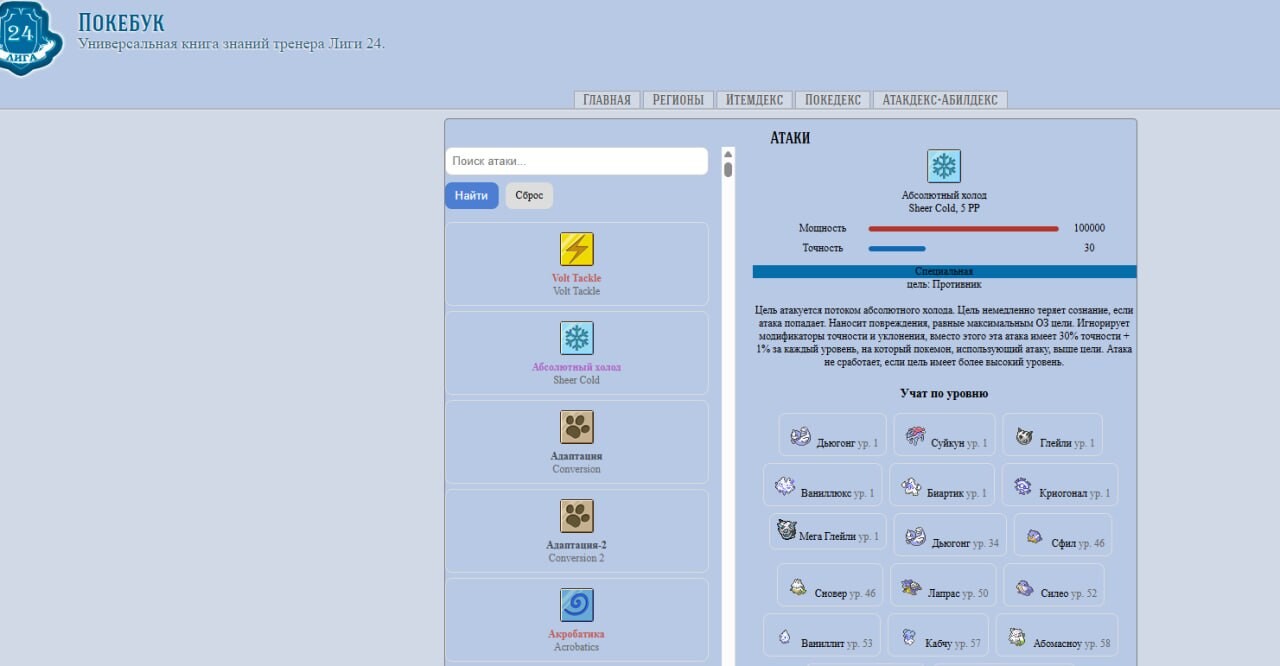Select the Acrobatics swirl icon
The image size is (1280, 666).
577,605
